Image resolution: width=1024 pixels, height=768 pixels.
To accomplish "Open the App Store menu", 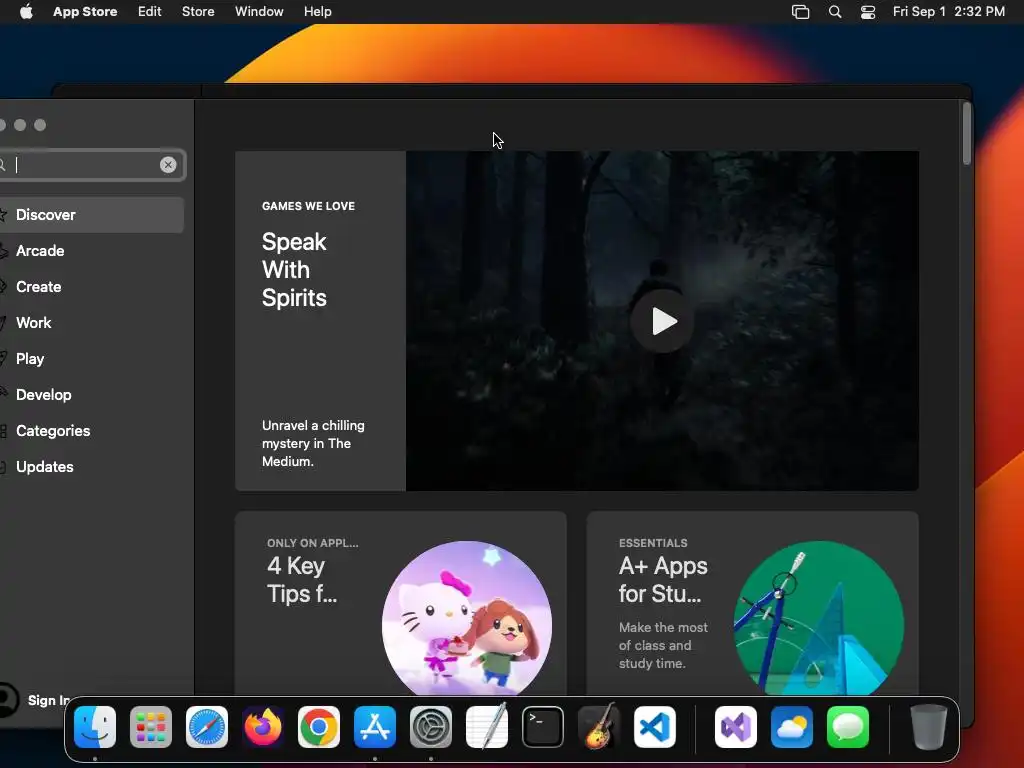I will coord(85,12).
